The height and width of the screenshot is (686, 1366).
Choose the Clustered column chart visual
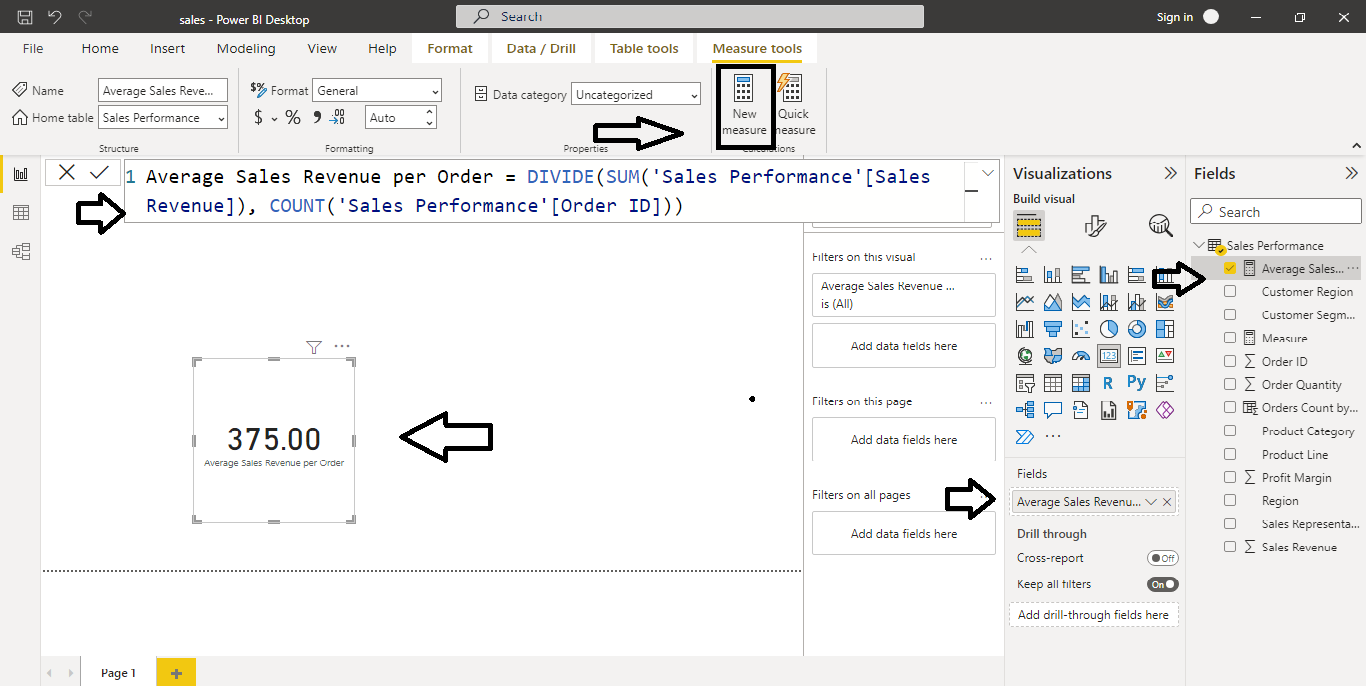point(1109,275)
